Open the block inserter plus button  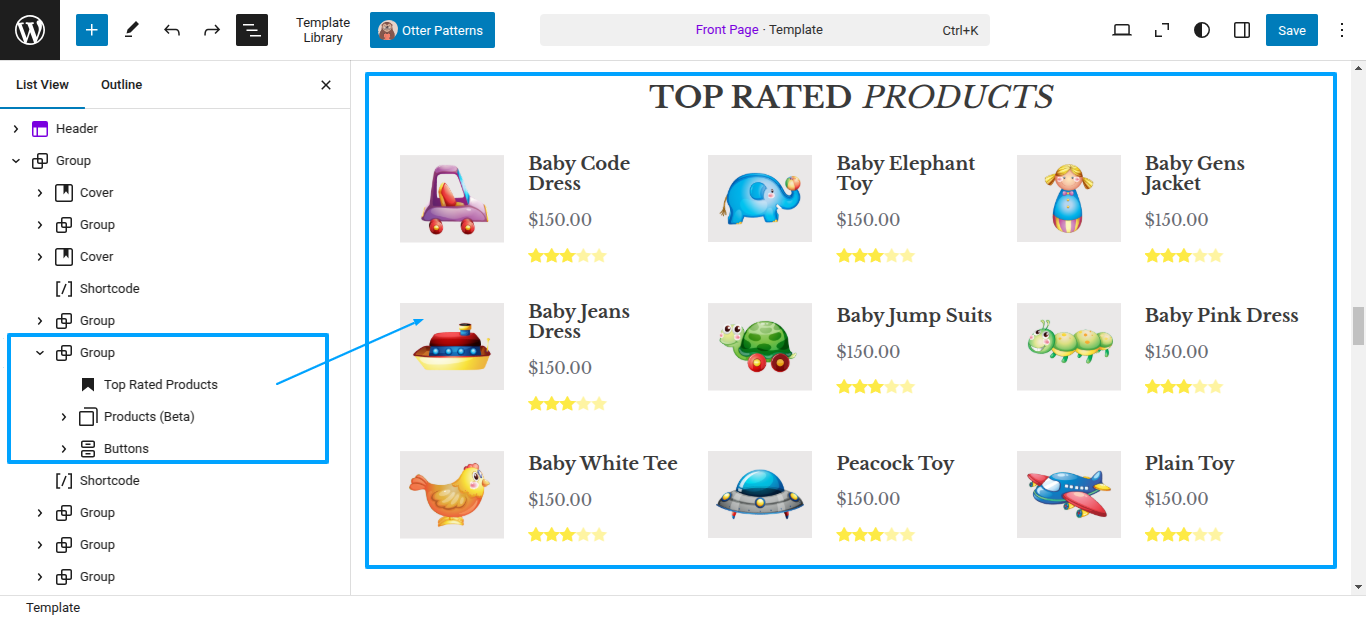pyautogui.click(x=91, y=30)
